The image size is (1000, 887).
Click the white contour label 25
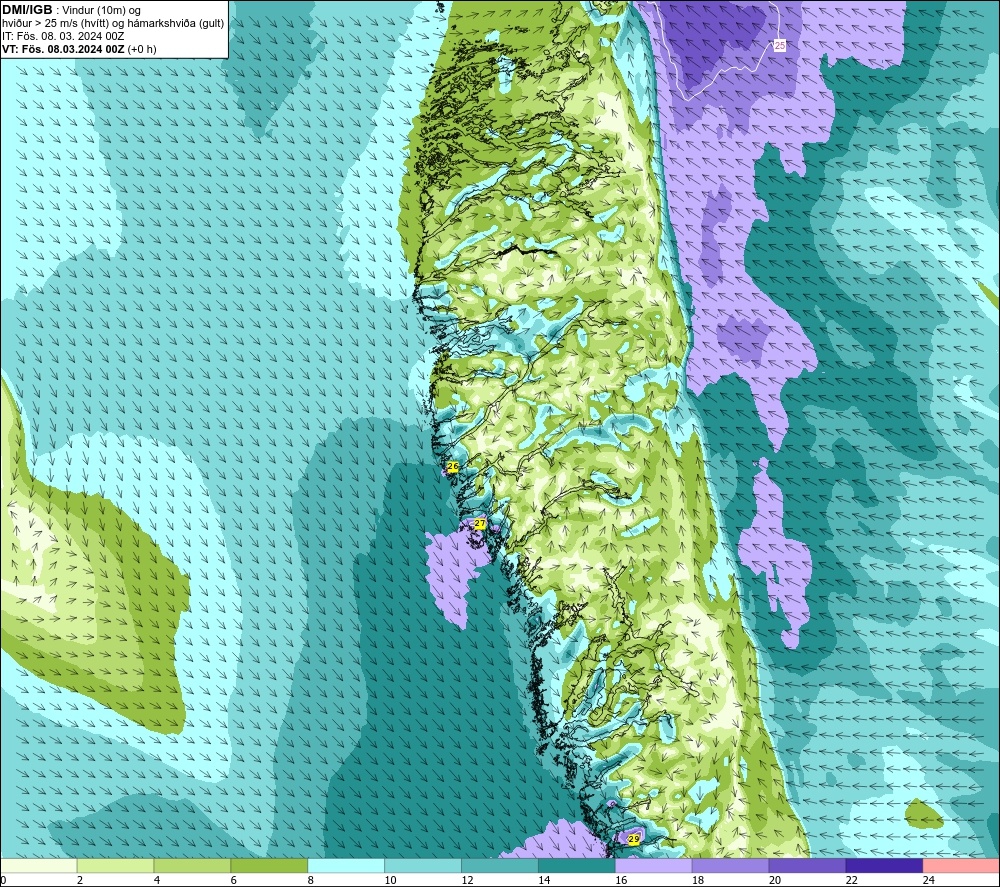pos(780,46)
